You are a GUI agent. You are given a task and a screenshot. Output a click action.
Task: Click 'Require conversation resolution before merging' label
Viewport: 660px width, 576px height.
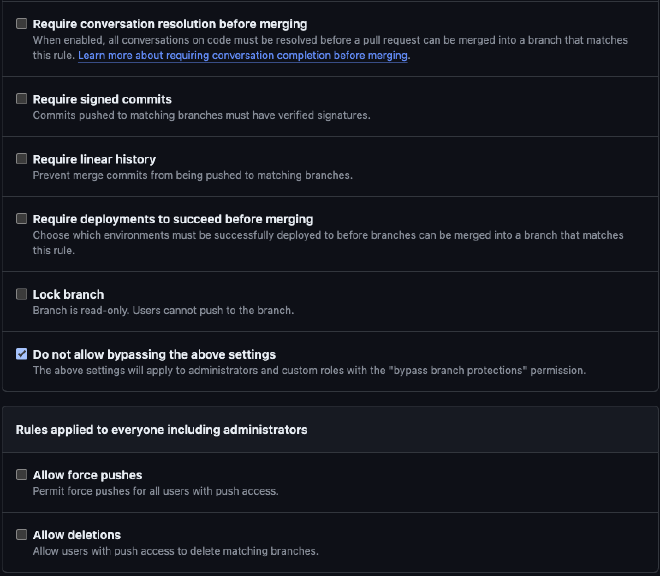point(170,24)
